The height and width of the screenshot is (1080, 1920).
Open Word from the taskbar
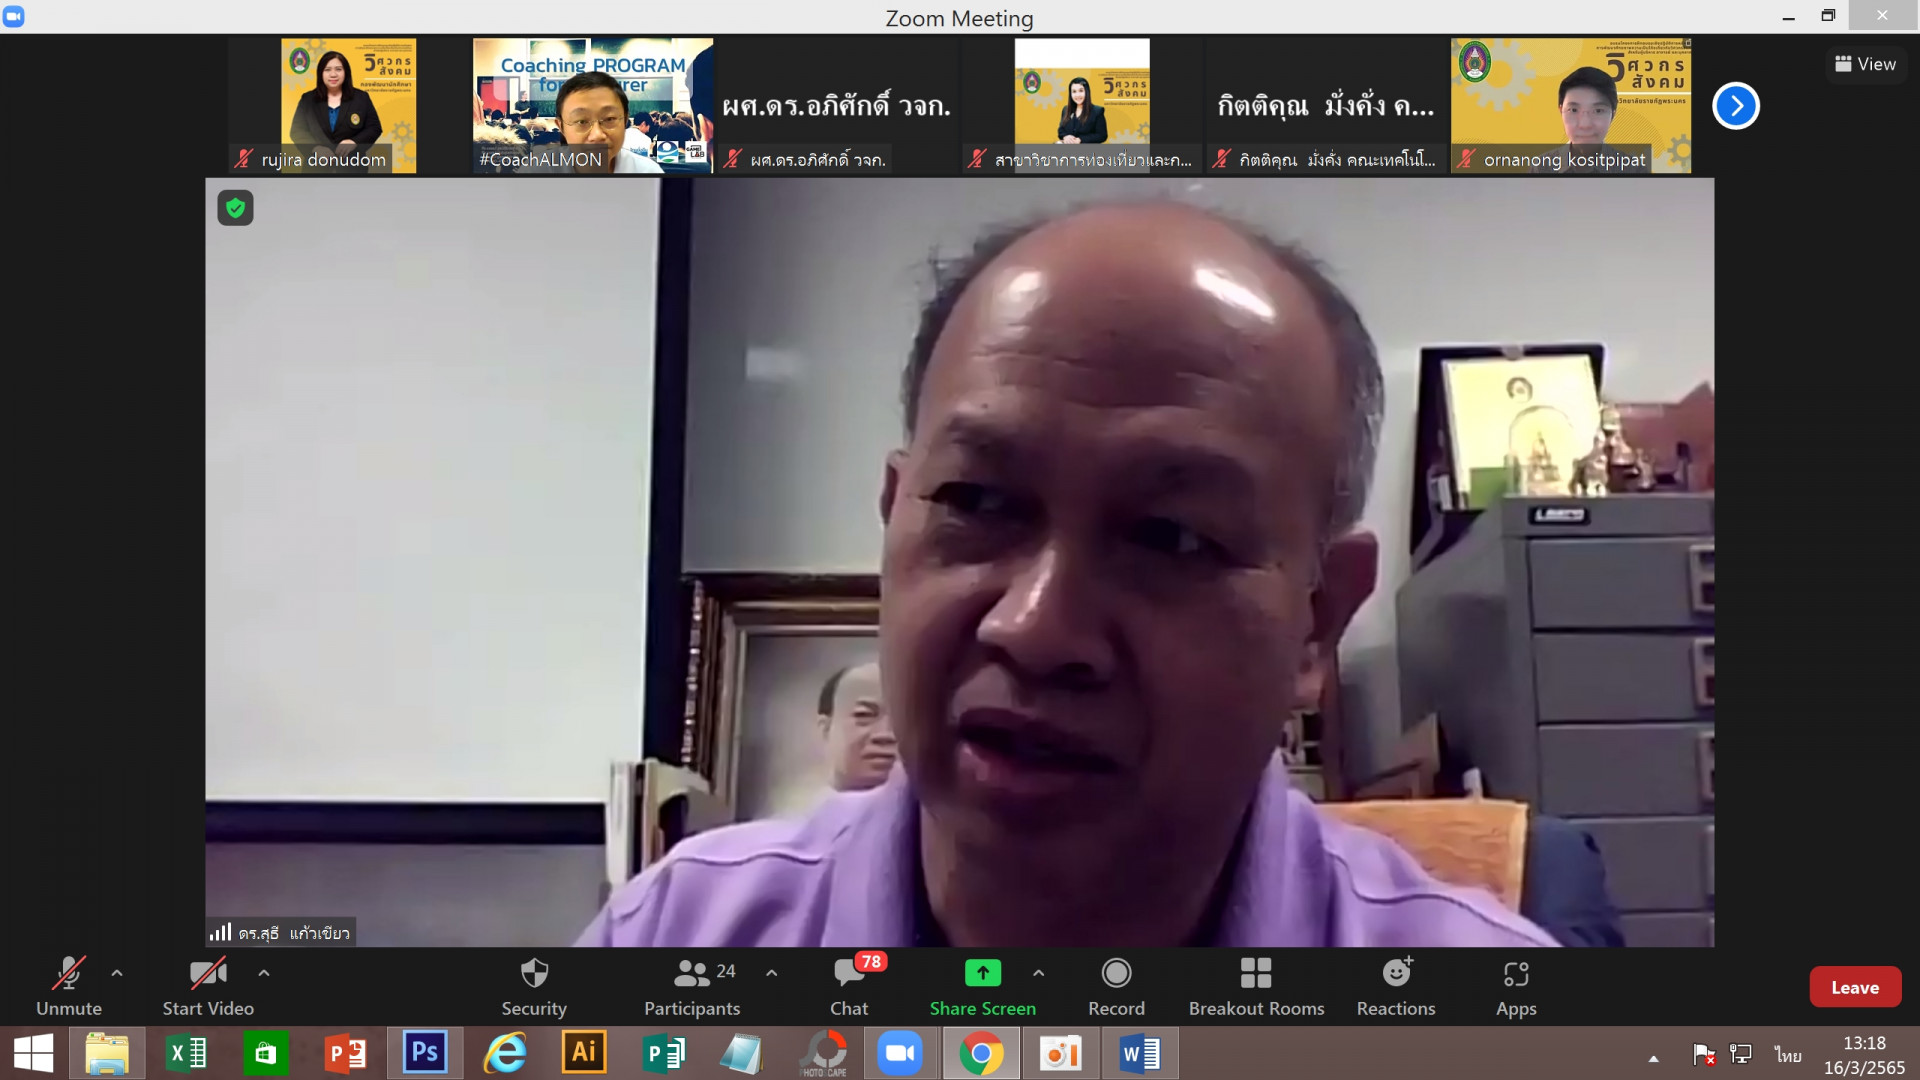(x=1140, y=1054)
